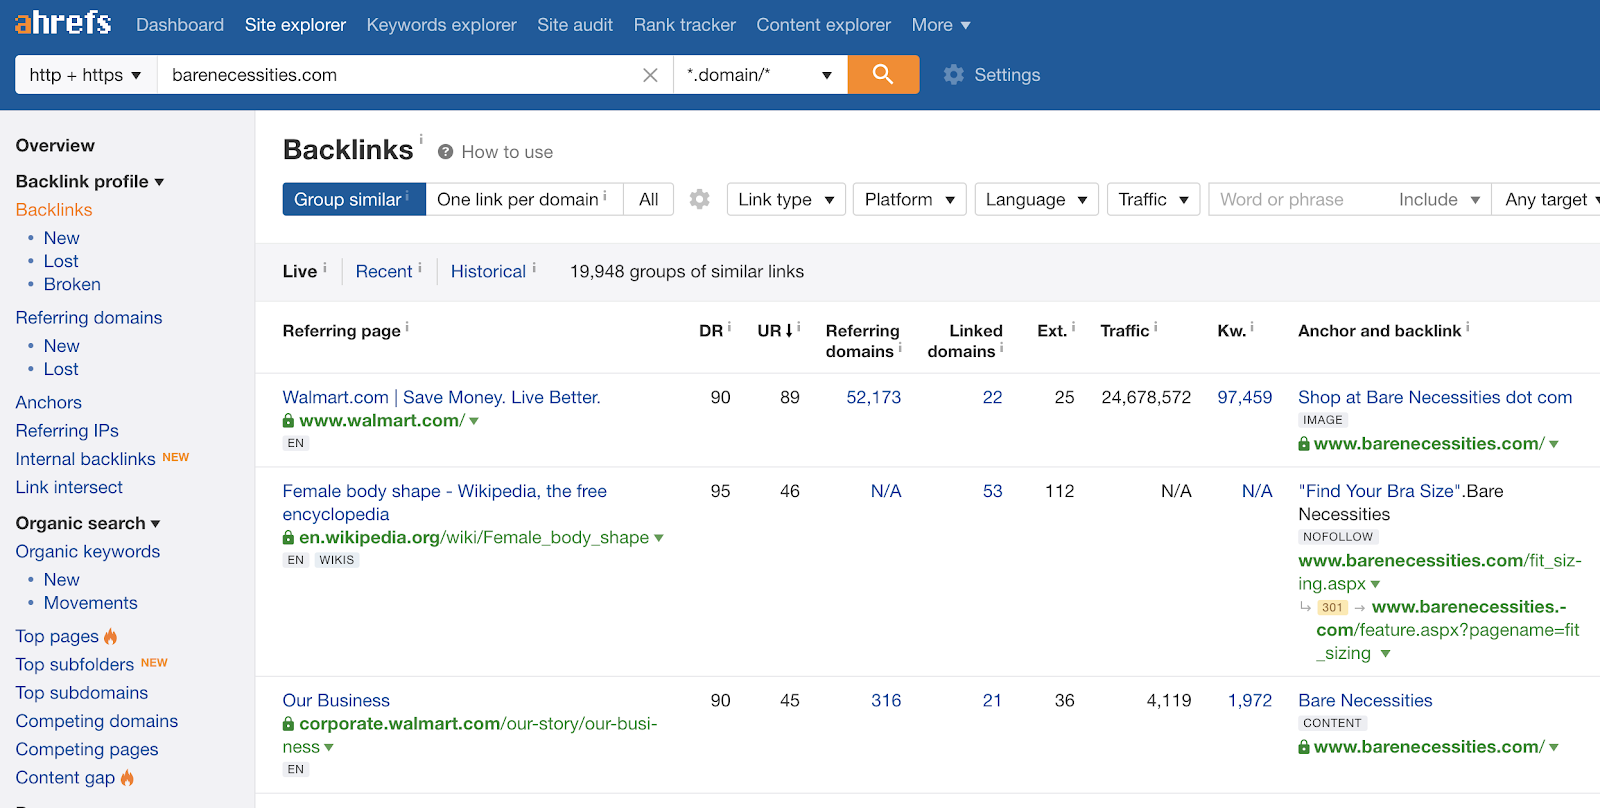The height and width of the screenshot is (808, 1600).
Task: Select the All links mode
Action: (x=648, y=199)
